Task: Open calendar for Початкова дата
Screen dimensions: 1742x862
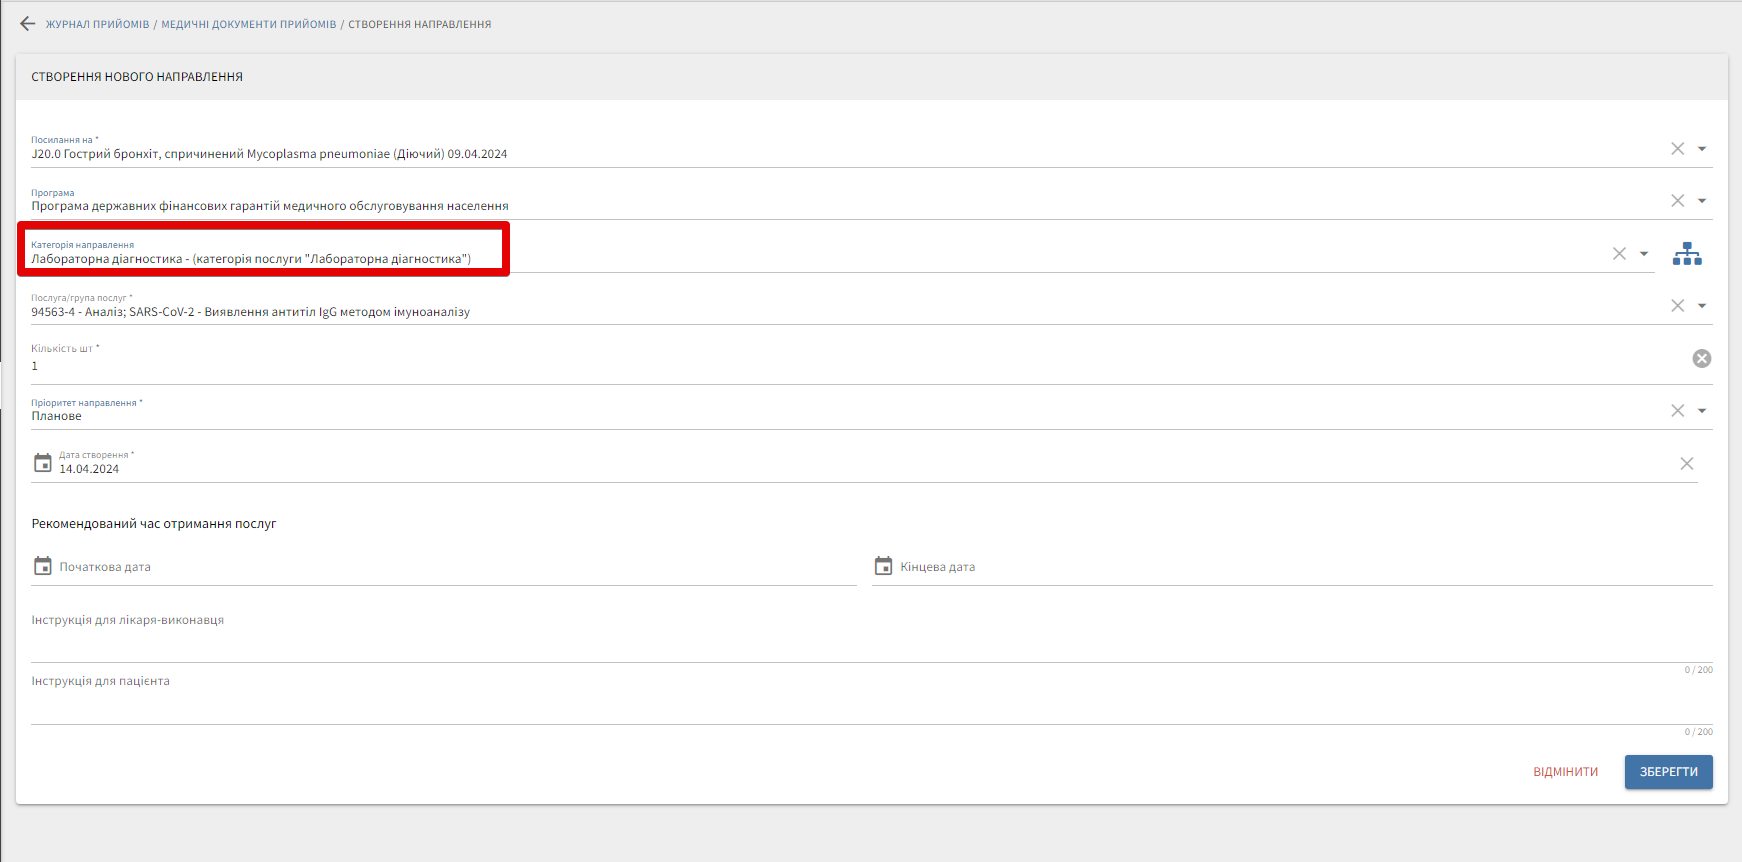Action: pyautogui.click(x=43, y=566)
